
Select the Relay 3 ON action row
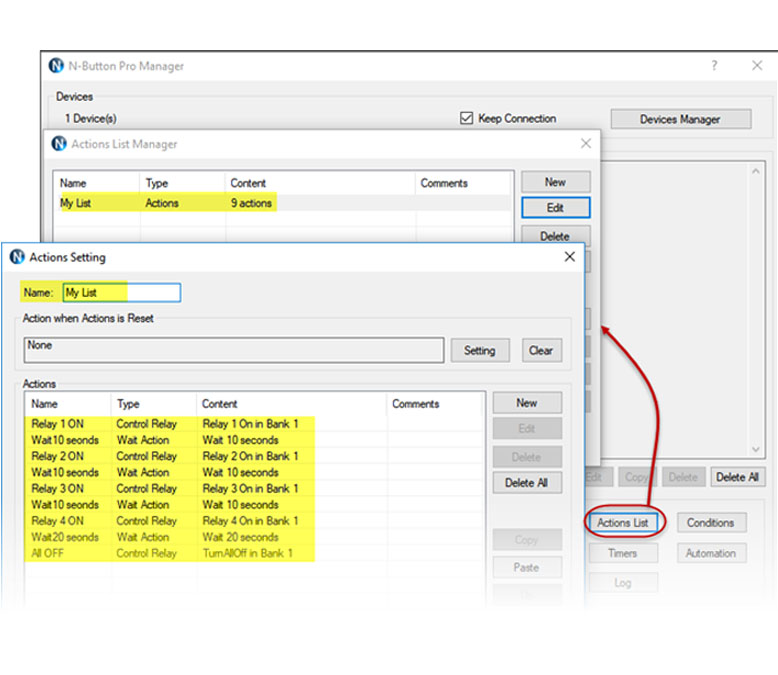pos(254,488)
